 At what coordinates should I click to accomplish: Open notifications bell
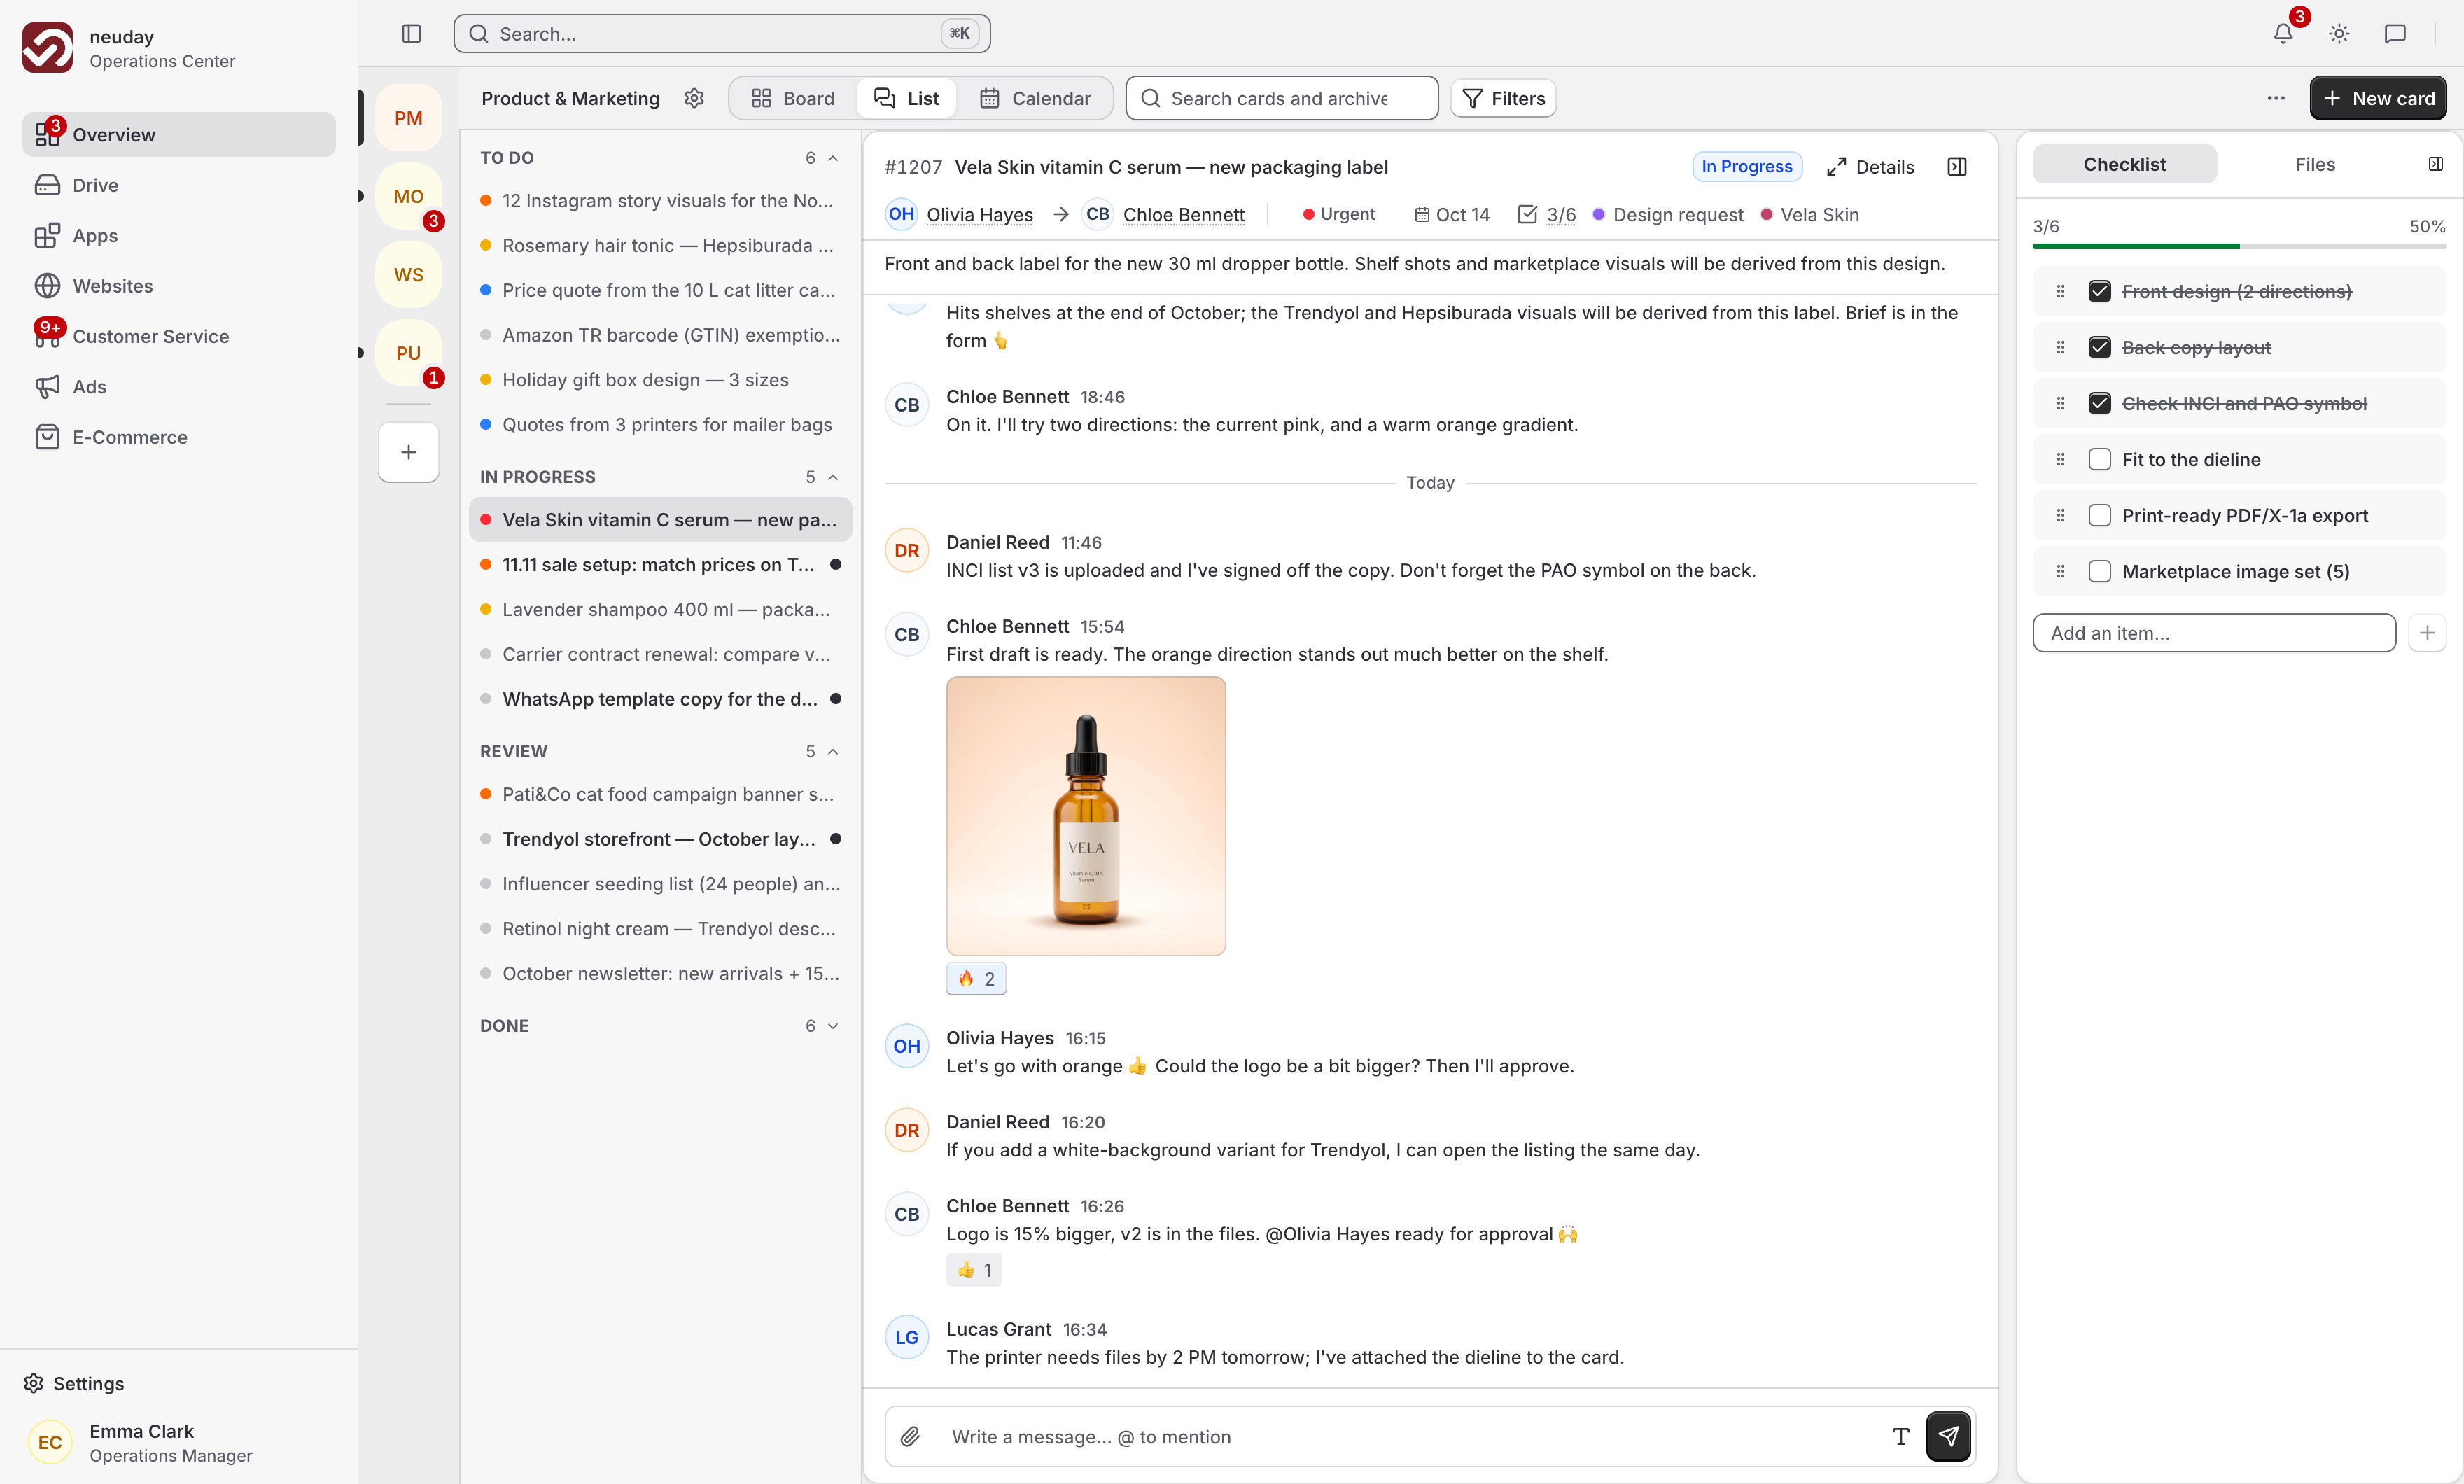[x=2283, y=34]
